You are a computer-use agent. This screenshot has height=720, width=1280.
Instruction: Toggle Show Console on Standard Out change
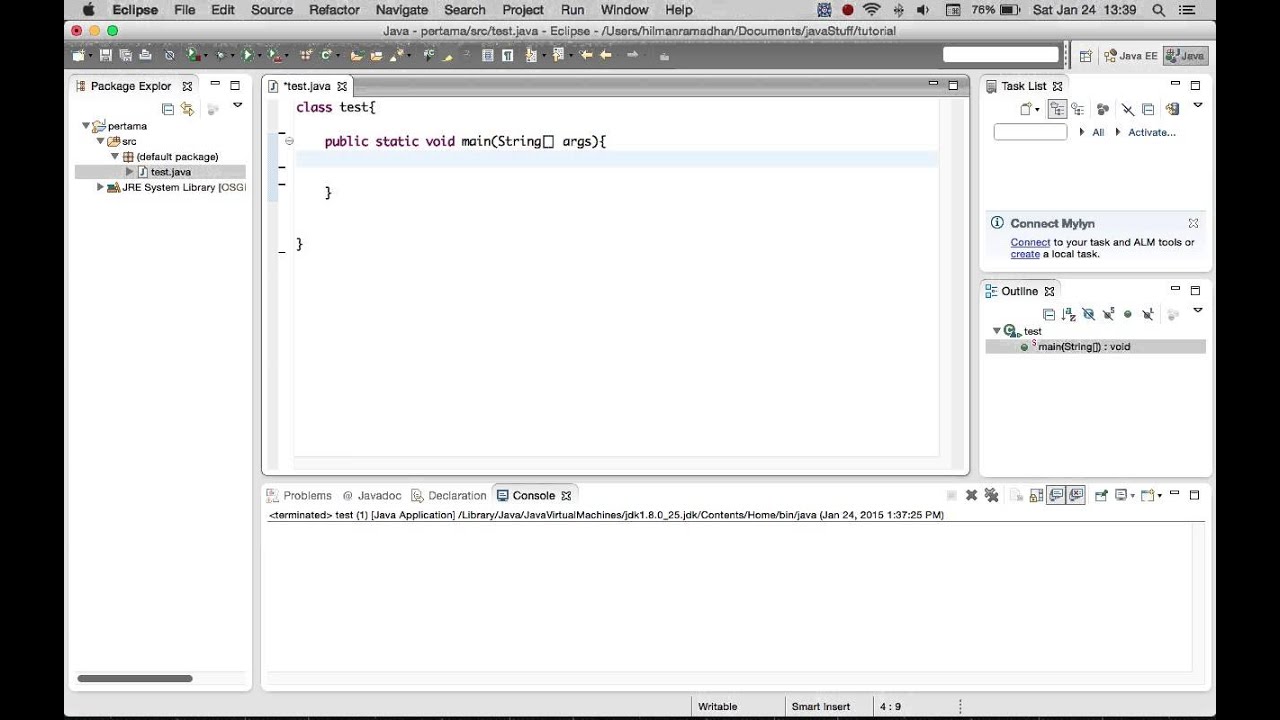(x=1056, y=495)
